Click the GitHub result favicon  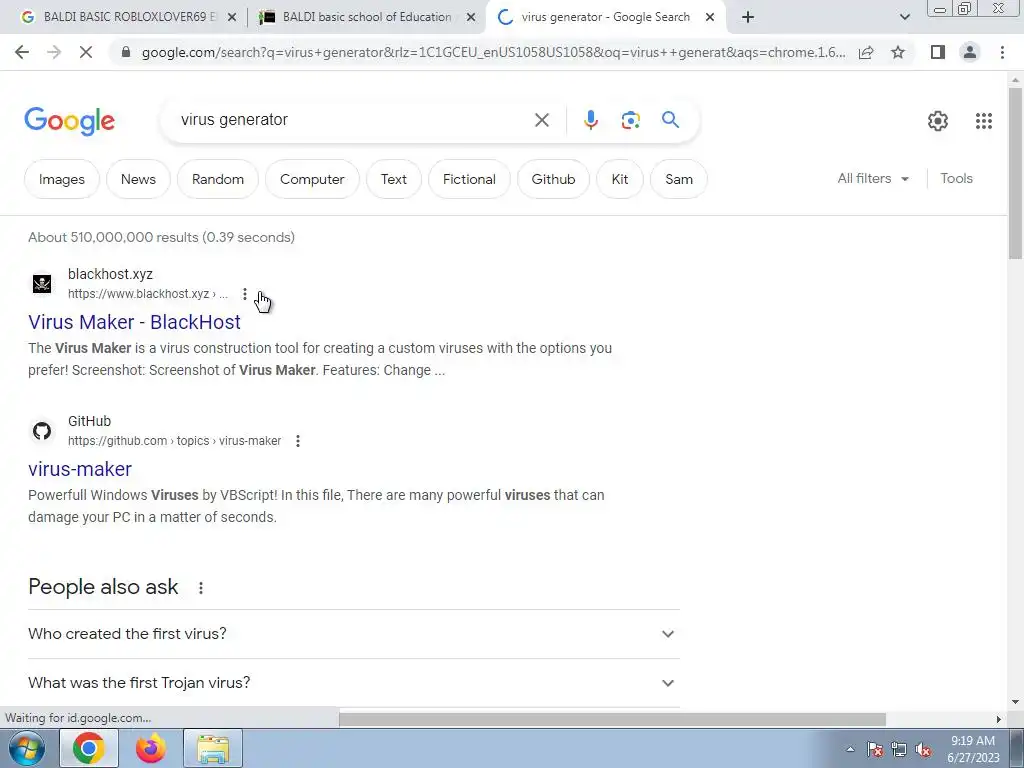[42, 431]
